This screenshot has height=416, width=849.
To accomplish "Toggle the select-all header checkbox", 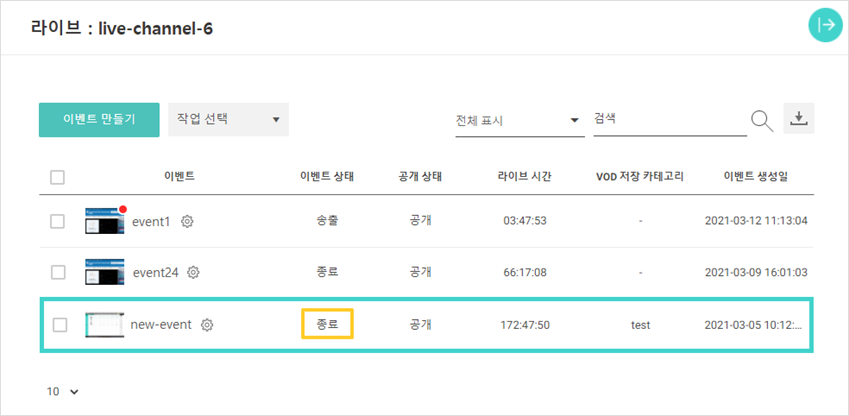I will pyautogui.click(x=58, y=177).
